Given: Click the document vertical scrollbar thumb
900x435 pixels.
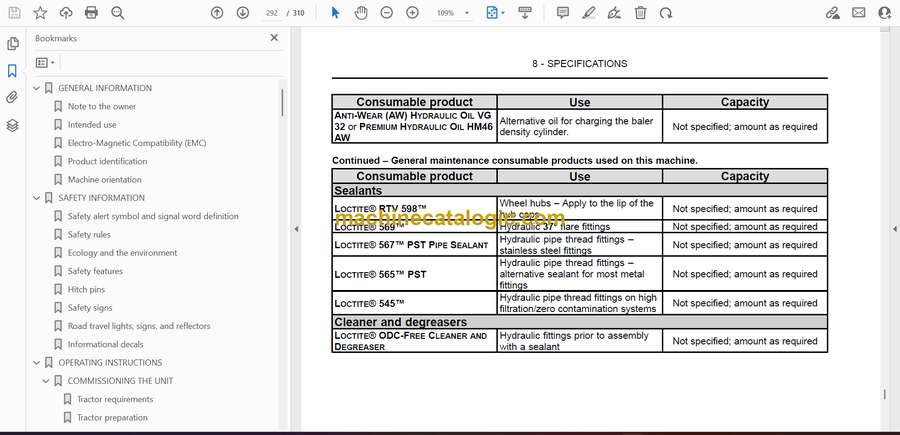Looking at the screenshot, I should pyautogui.click(x=885, y=394).
